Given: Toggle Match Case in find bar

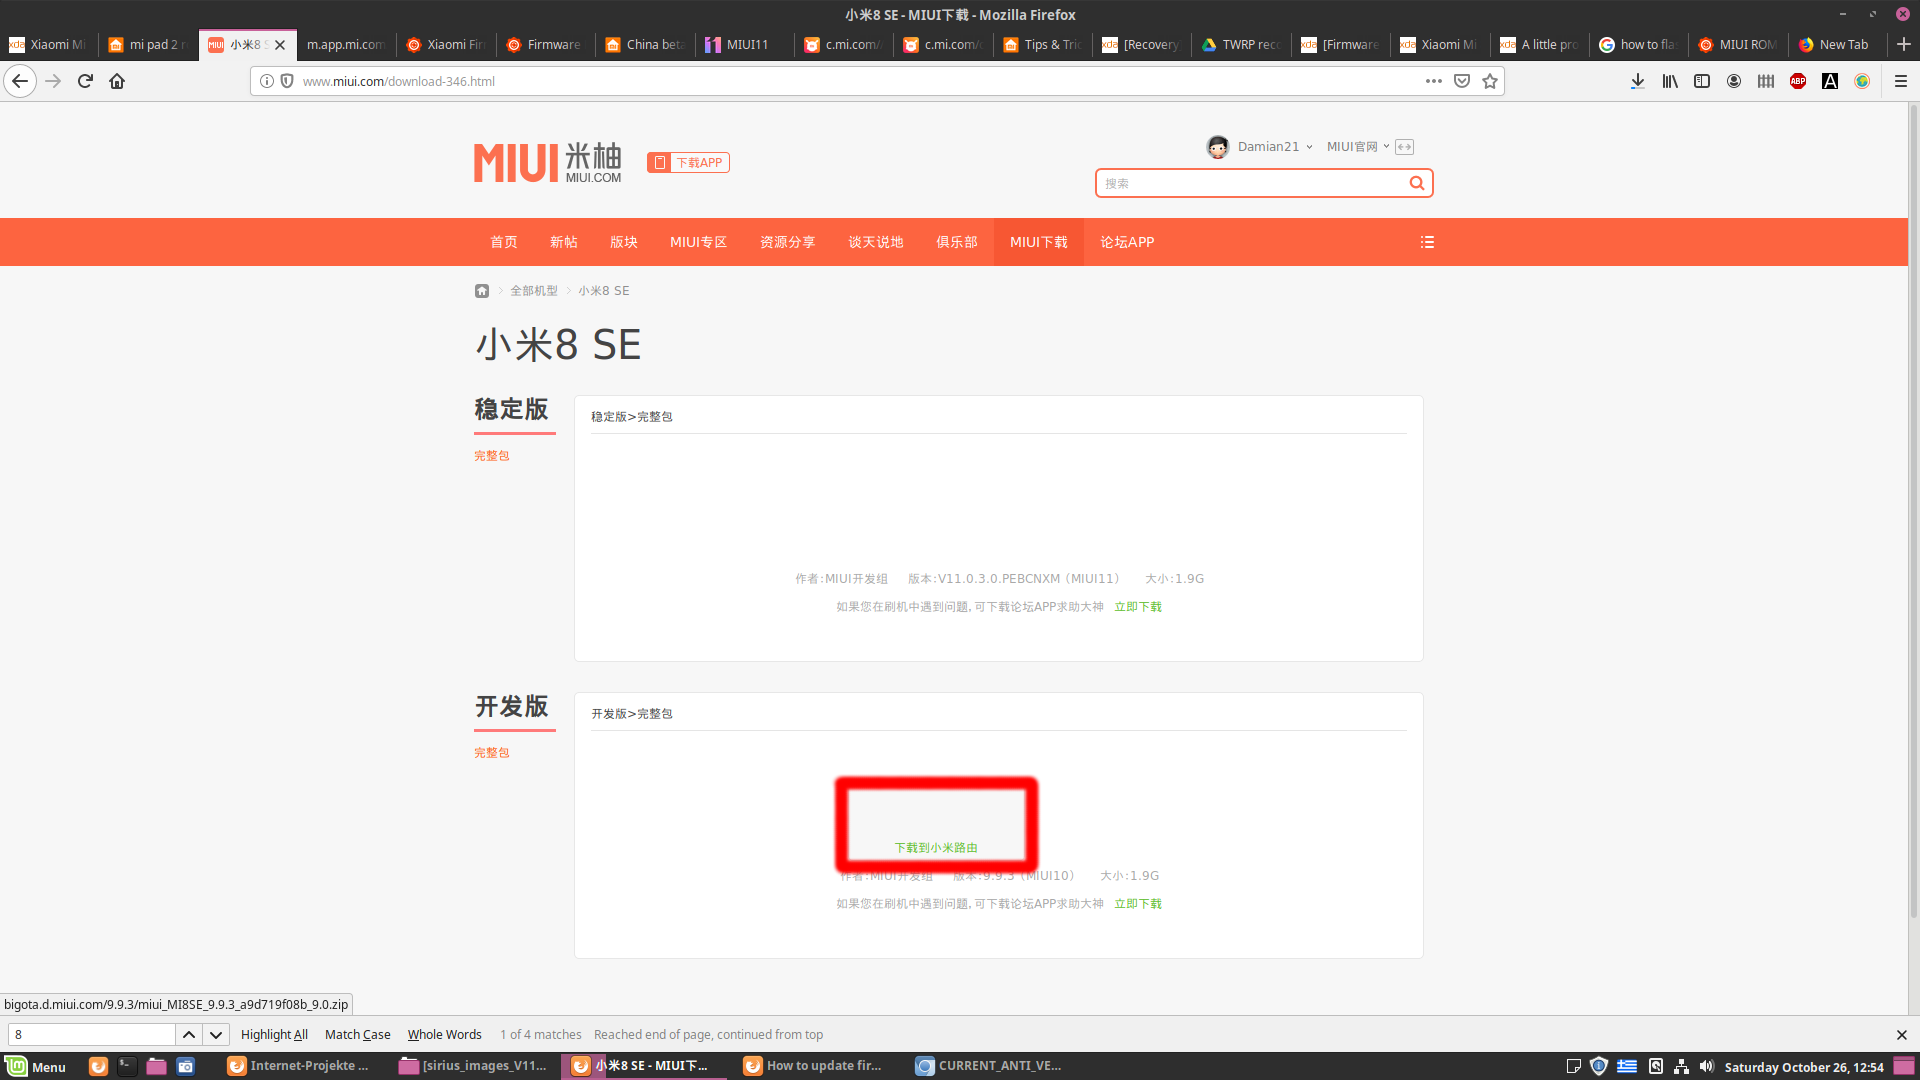Looking at the screenshot, I should point(357,1035).
